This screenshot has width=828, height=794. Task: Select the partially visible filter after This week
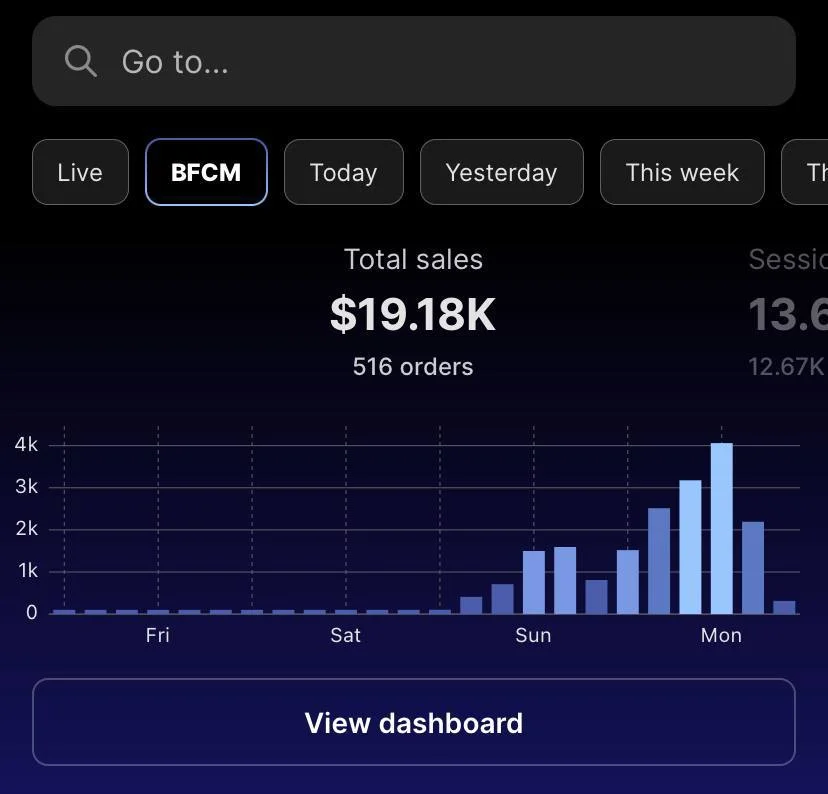(x=805, y=172)
